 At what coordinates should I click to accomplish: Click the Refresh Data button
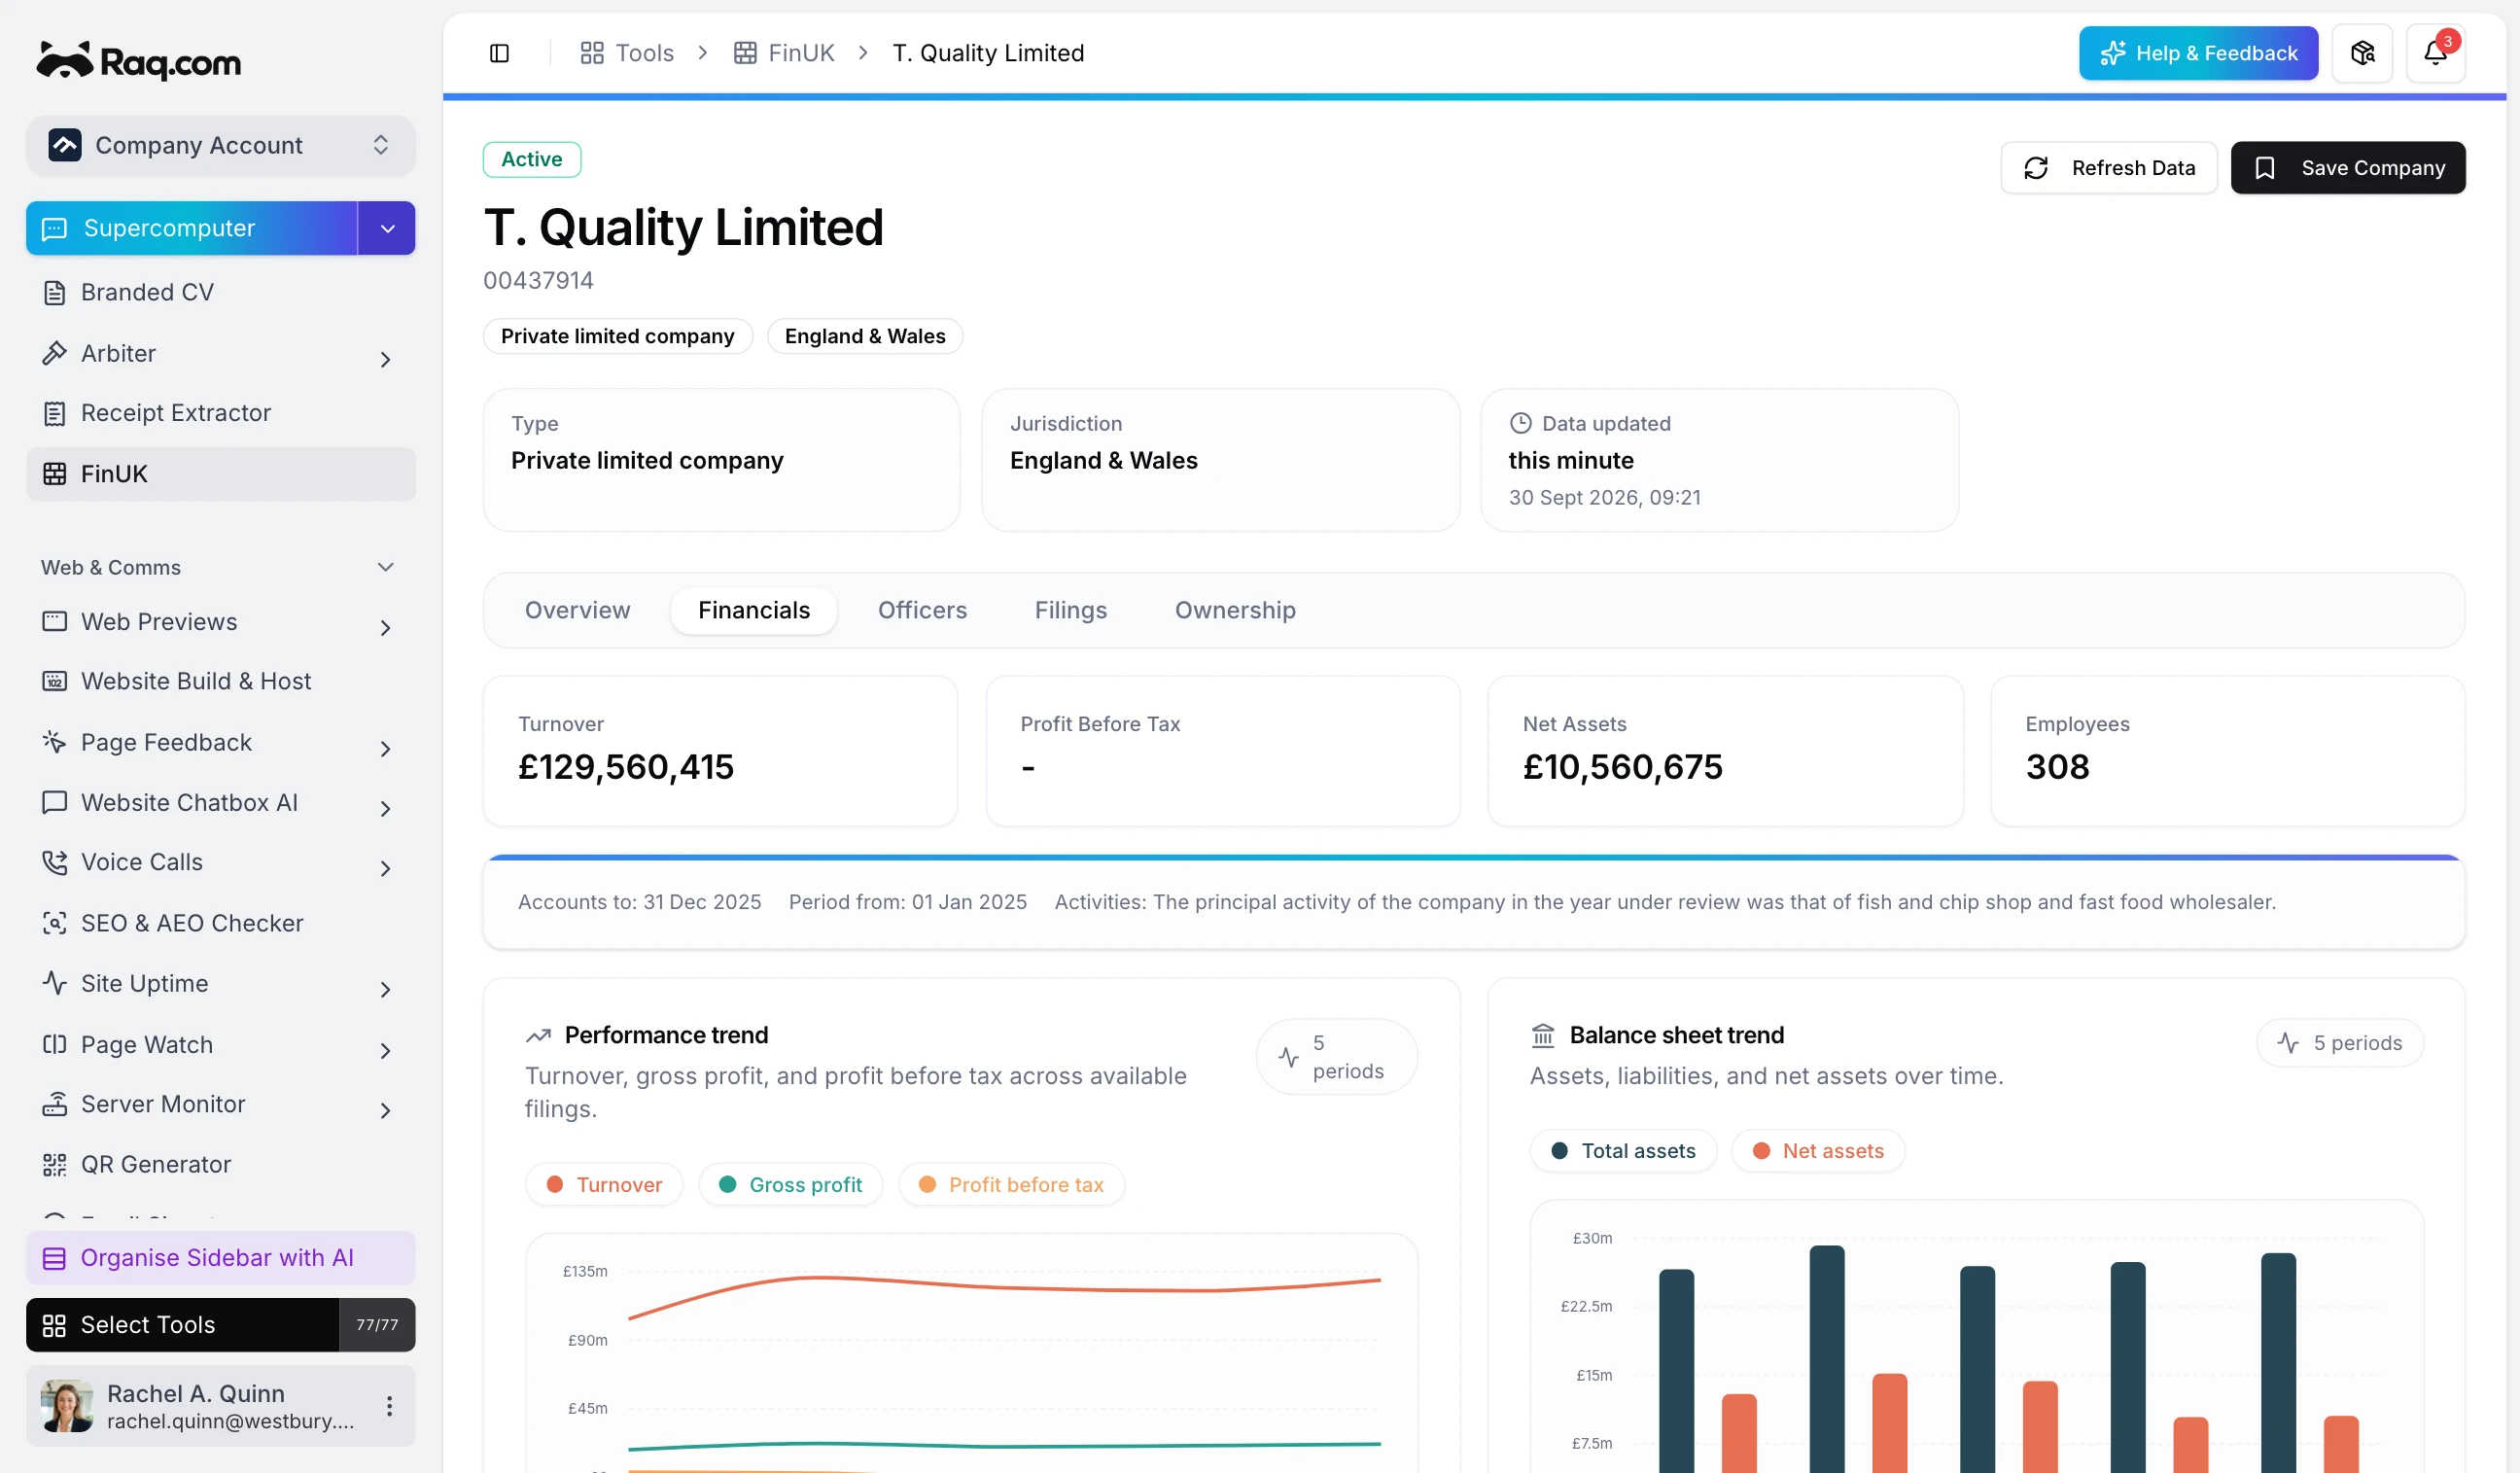click(x=2109, y=168)
